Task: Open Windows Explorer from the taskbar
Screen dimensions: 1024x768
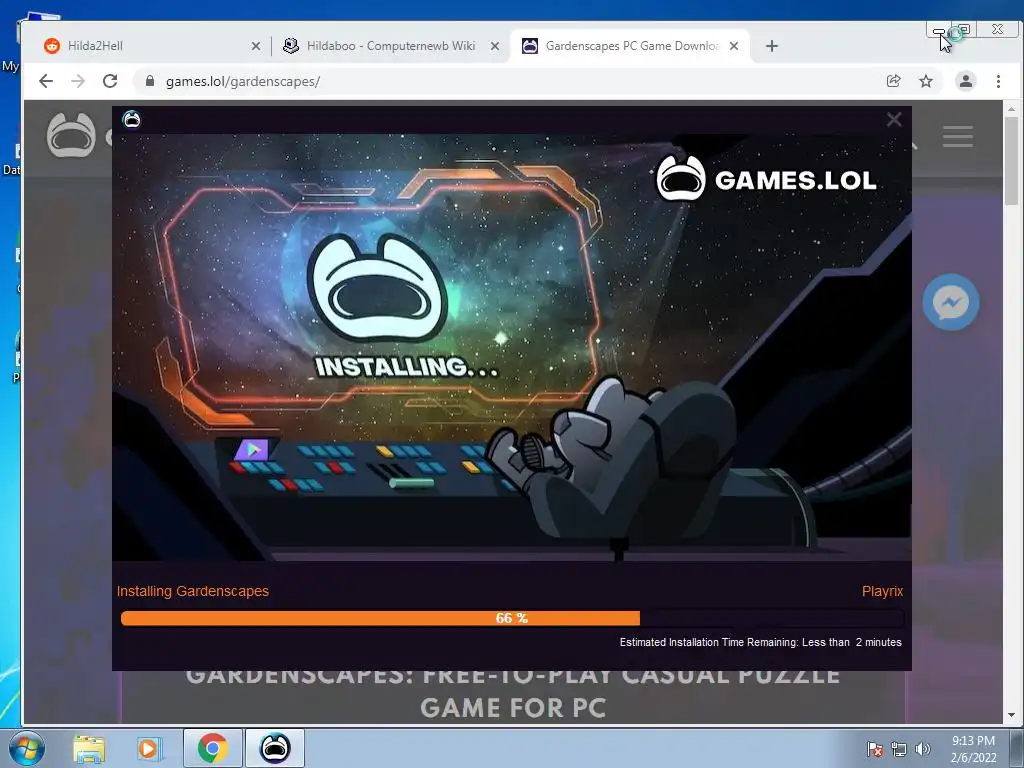Action: point(89,748)
